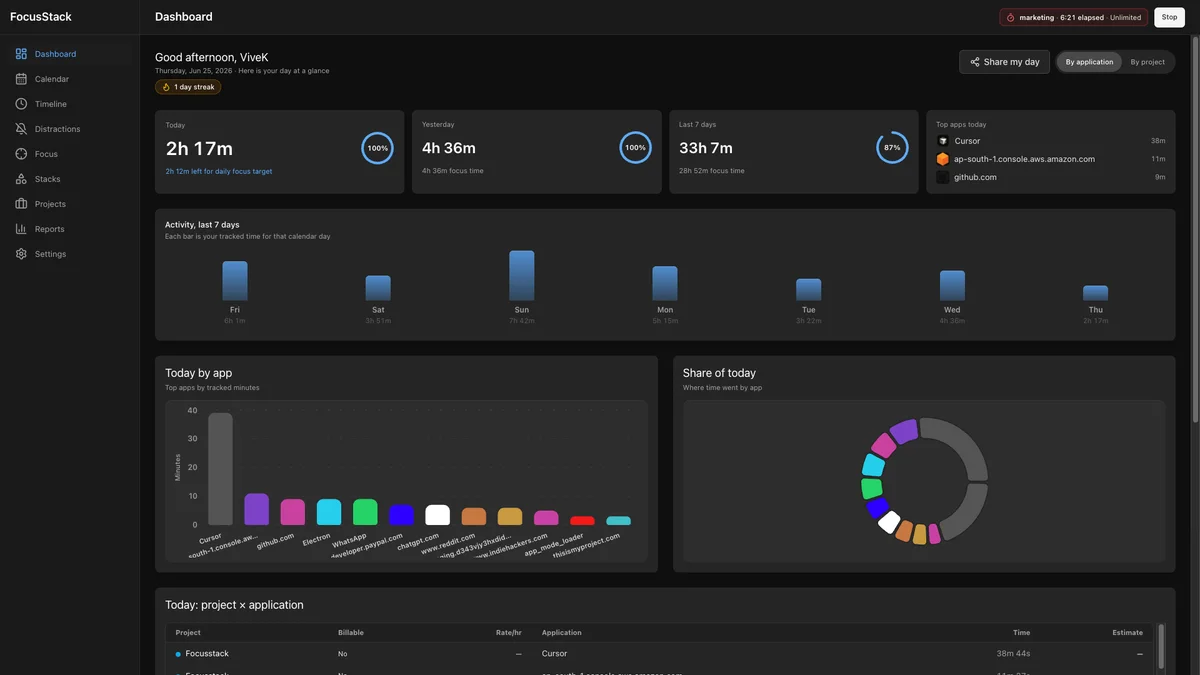The image size is (1200, 675).
Task: Switch view to By project
Action: click(x=1147, y=62)
